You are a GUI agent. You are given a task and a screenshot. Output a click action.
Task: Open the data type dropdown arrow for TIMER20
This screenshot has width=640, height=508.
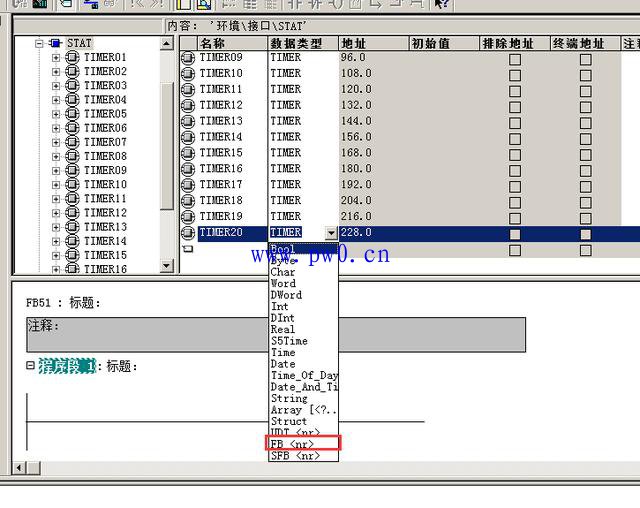click(331, 233)
